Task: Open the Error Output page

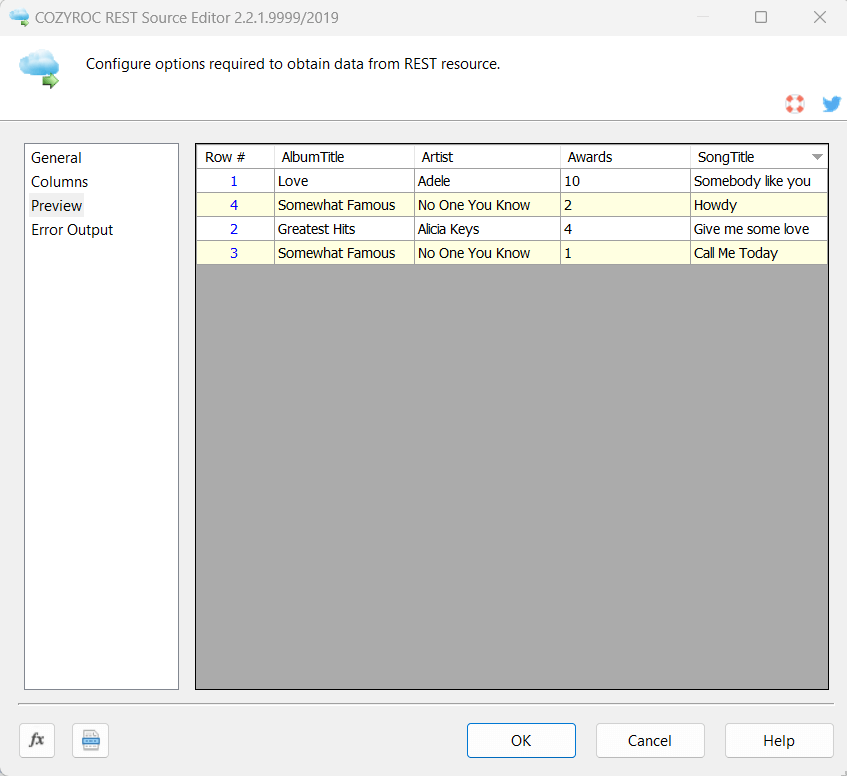Action: [x=72, y=230]
